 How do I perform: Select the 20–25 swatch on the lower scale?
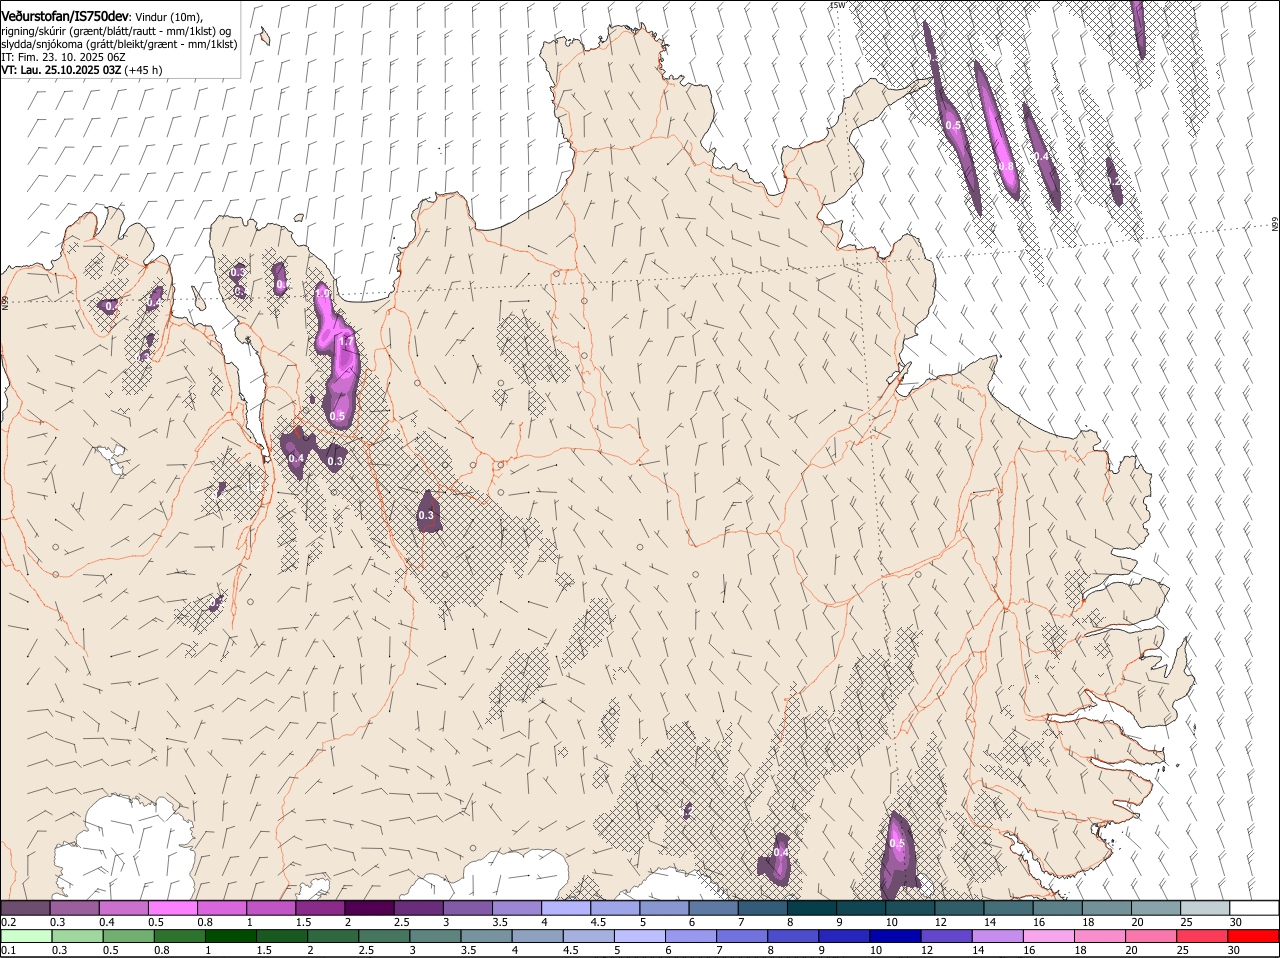coord(1151,936)
